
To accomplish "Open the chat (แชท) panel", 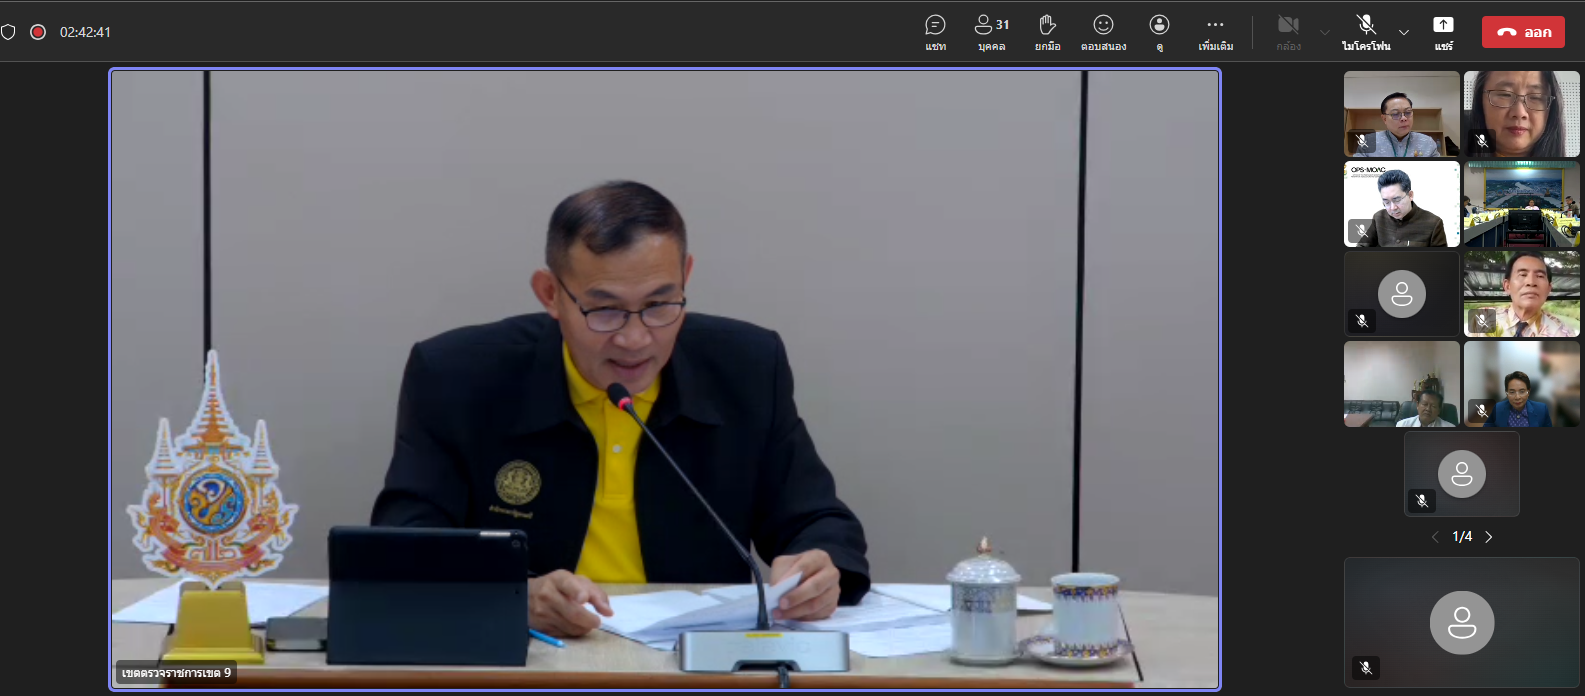I will click(x=935, y=32).
